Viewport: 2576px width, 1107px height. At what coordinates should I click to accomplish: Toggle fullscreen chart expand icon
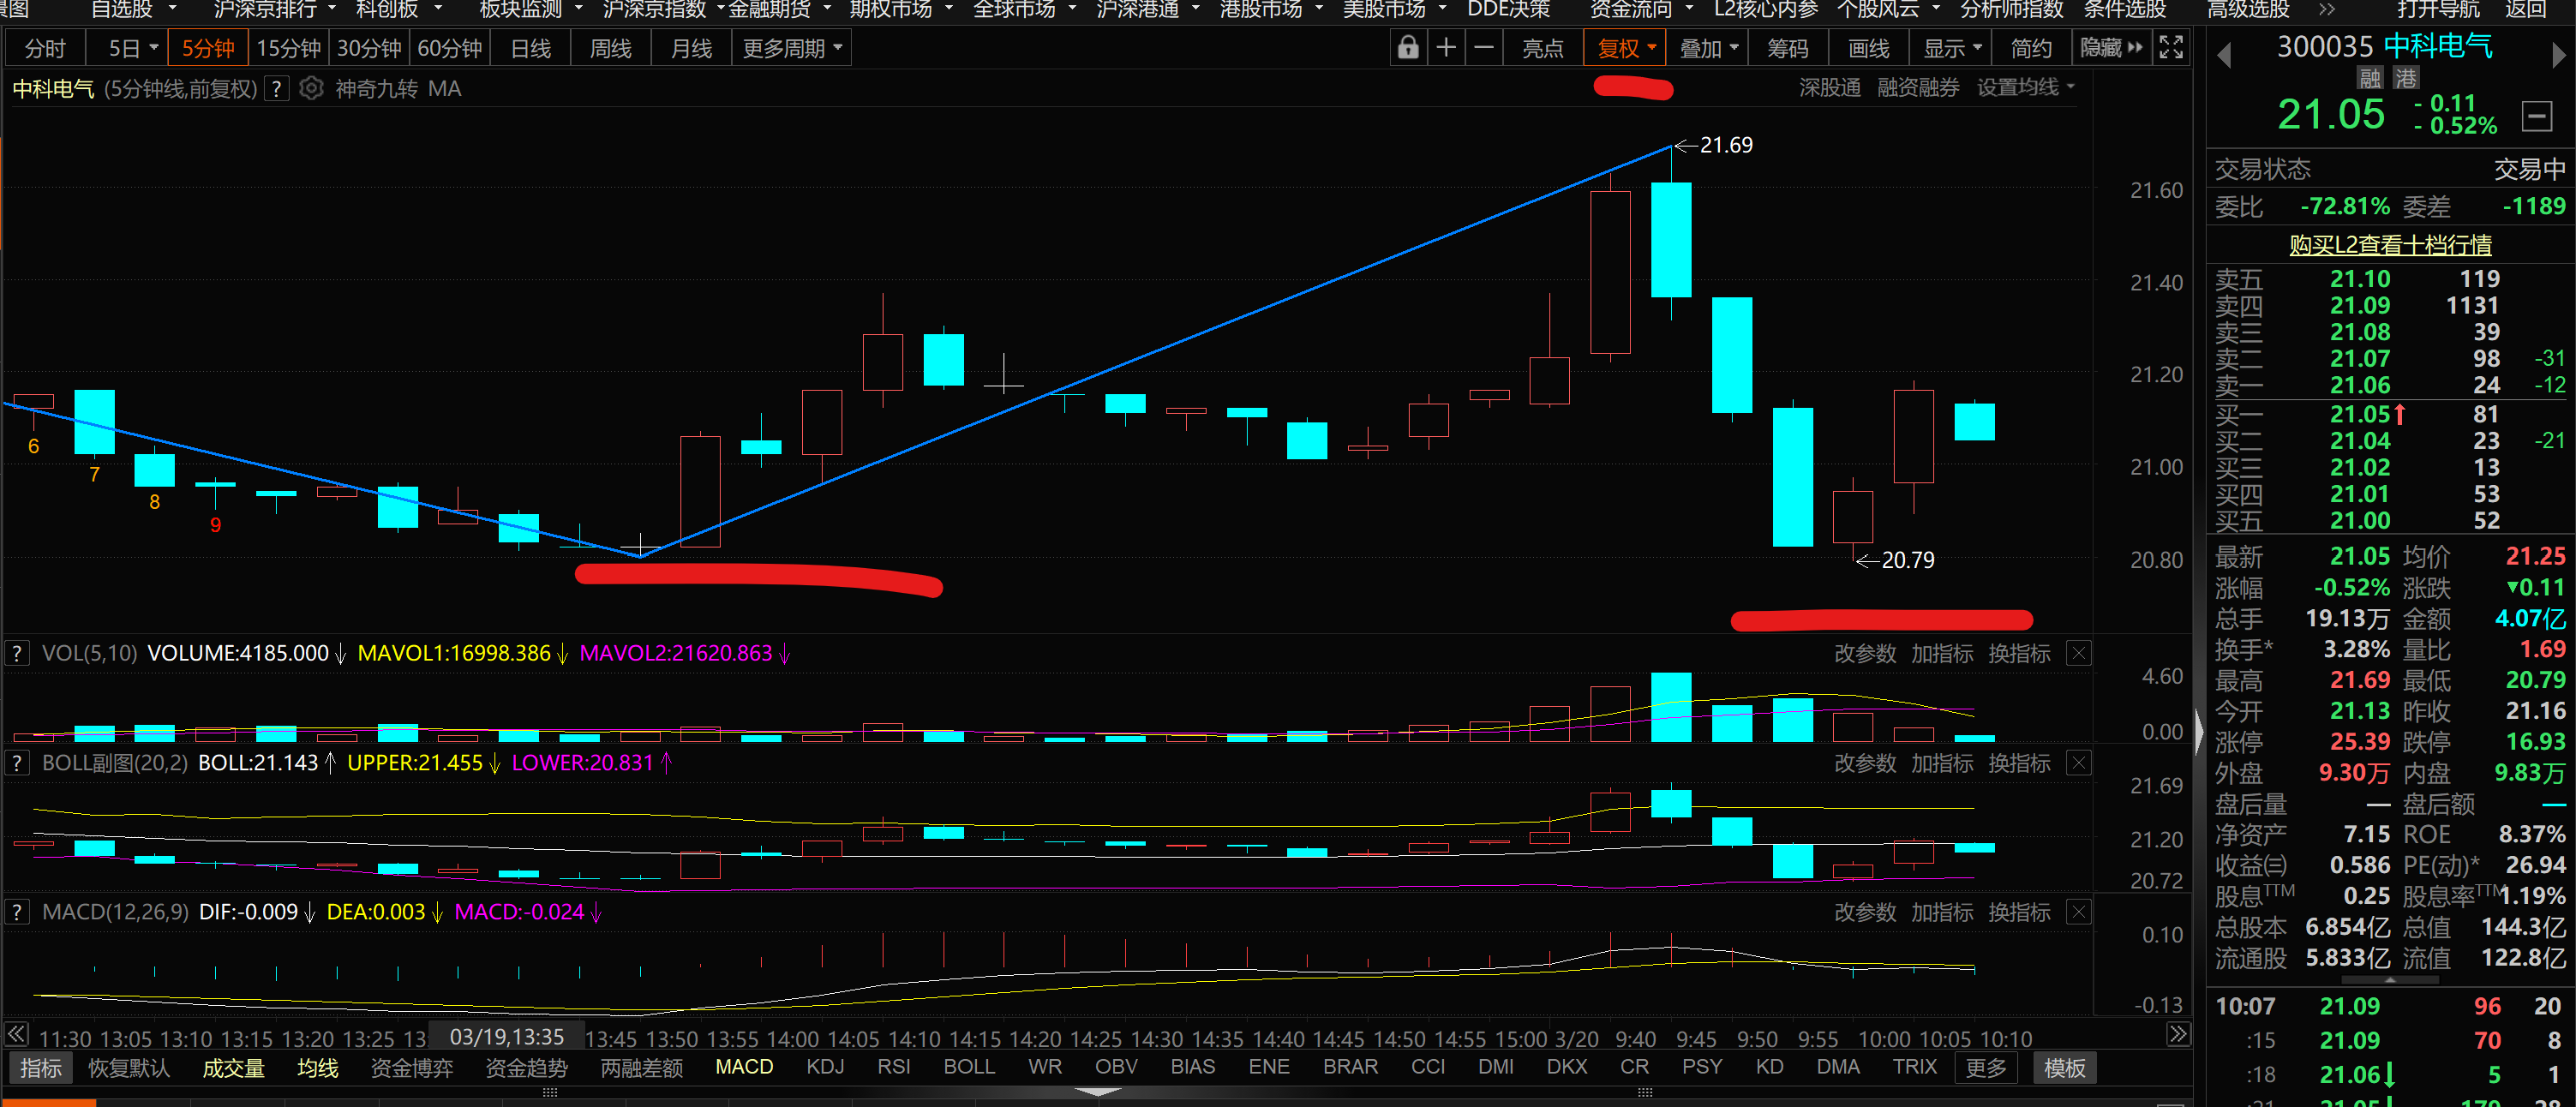[x=2170, y=48]
